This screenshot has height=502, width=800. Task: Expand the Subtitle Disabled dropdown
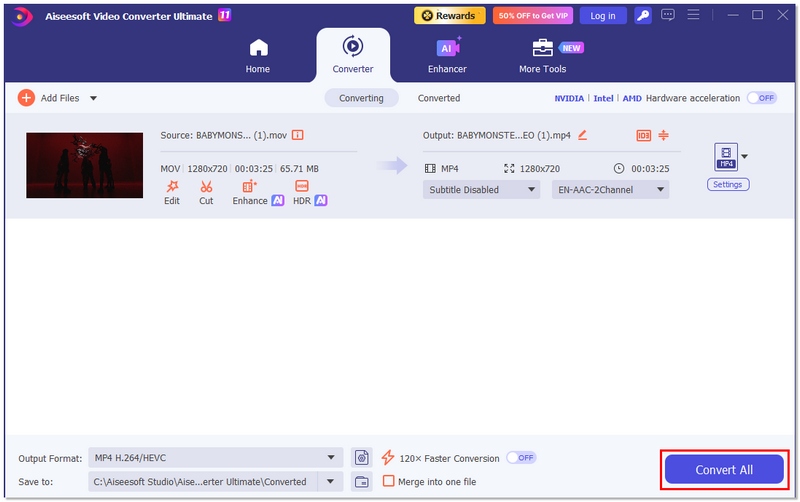coord(481,189)
